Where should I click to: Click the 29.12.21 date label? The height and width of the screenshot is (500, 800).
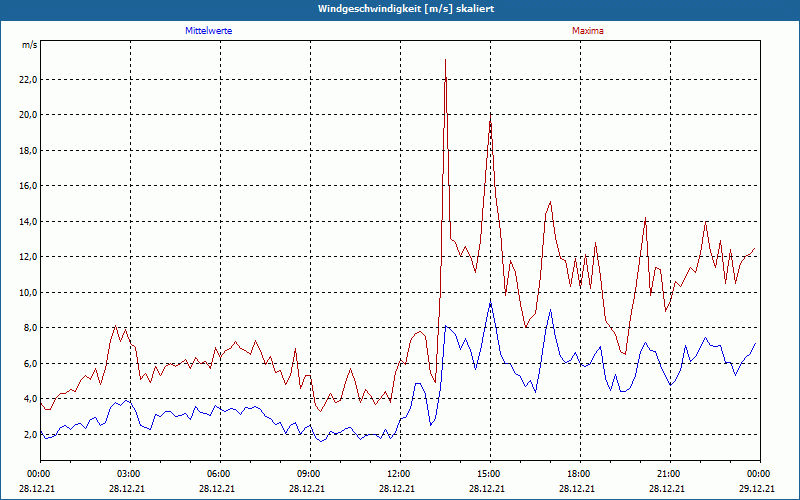757,488
